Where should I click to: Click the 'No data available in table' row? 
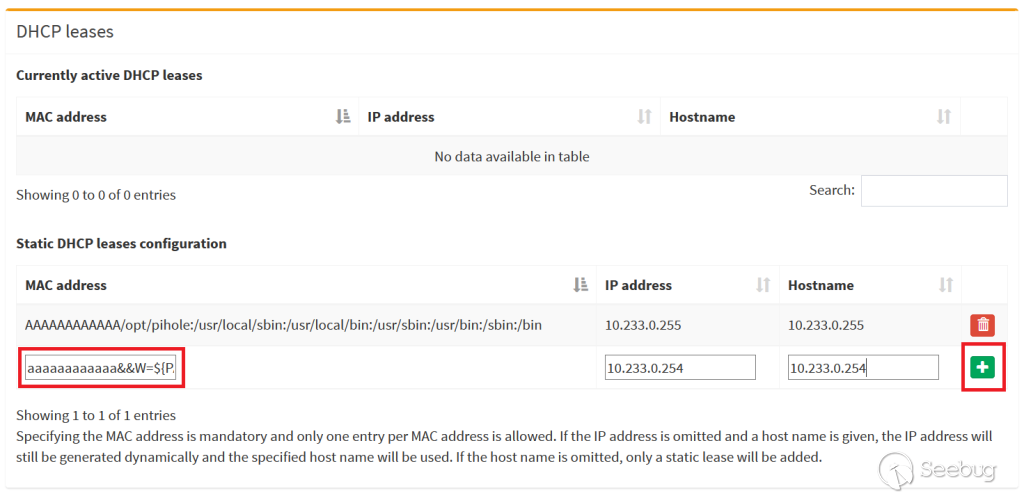click(512, 157)
